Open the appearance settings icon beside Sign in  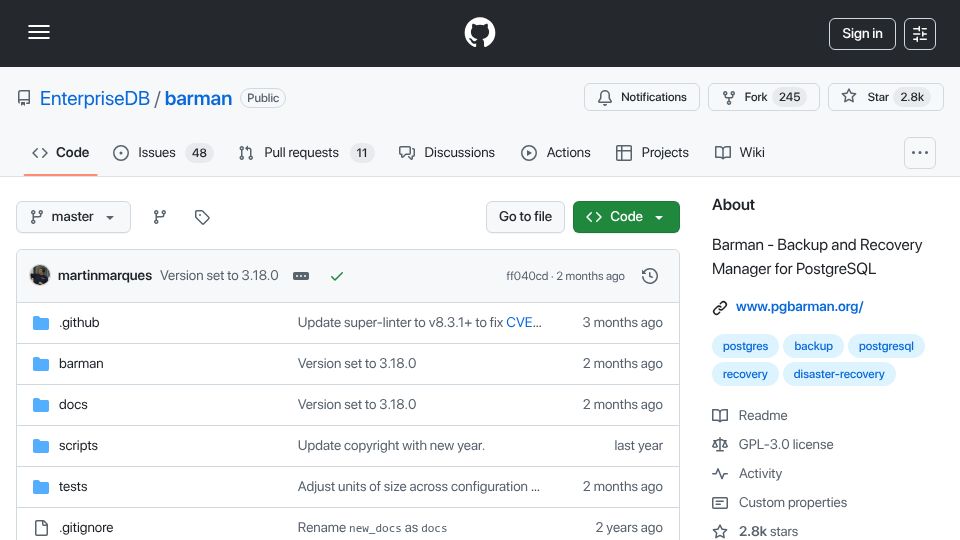coord(920,34)
